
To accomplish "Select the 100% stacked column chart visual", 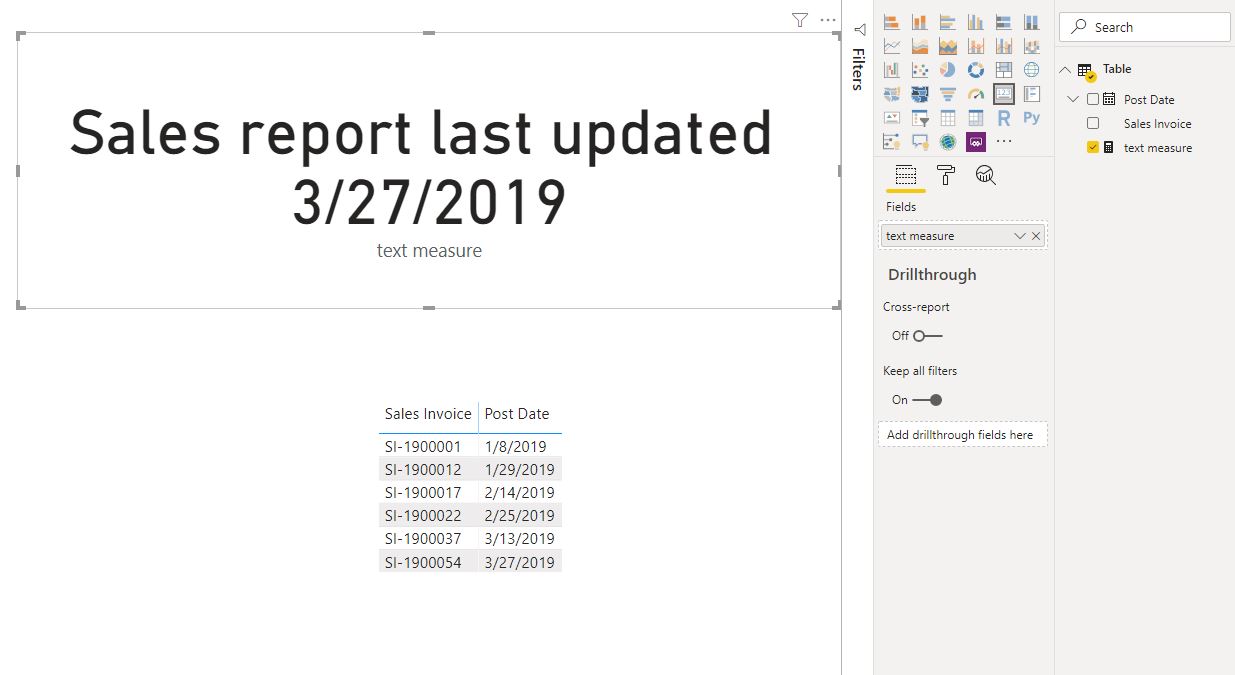I will click(x=1032, y=21).
